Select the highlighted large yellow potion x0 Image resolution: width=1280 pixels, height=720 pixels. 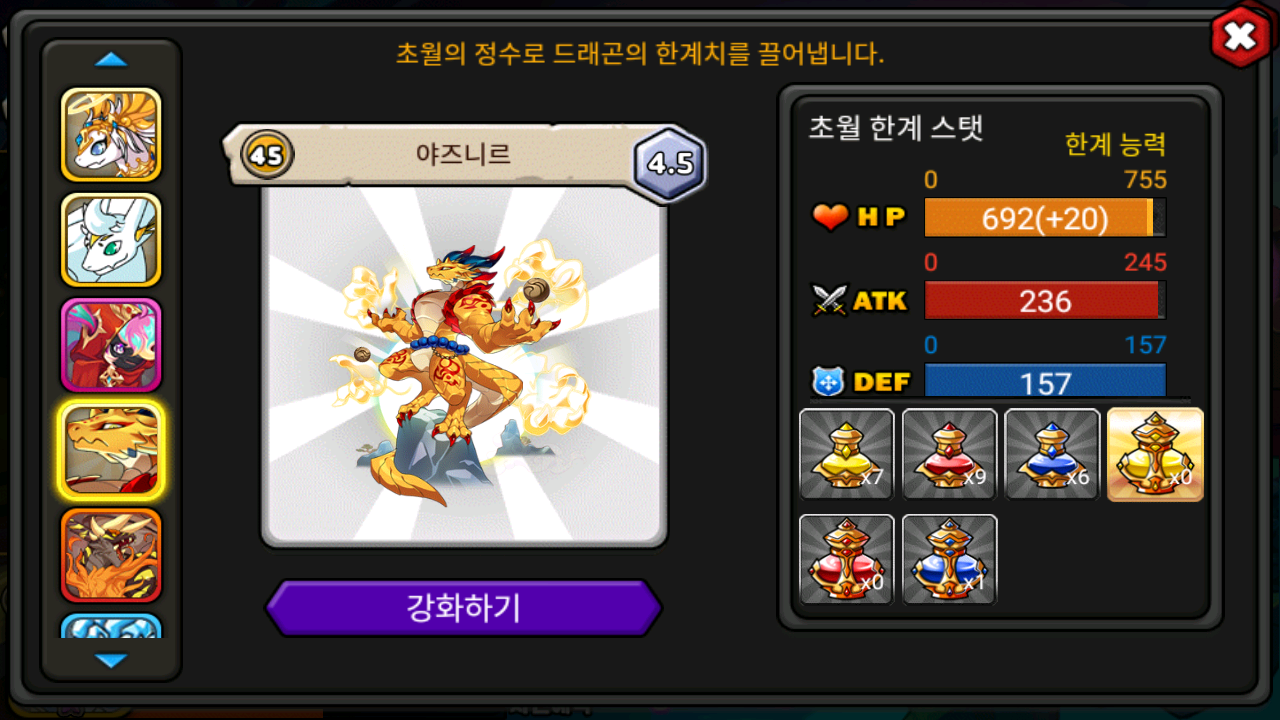click(x=1155, y=454)
